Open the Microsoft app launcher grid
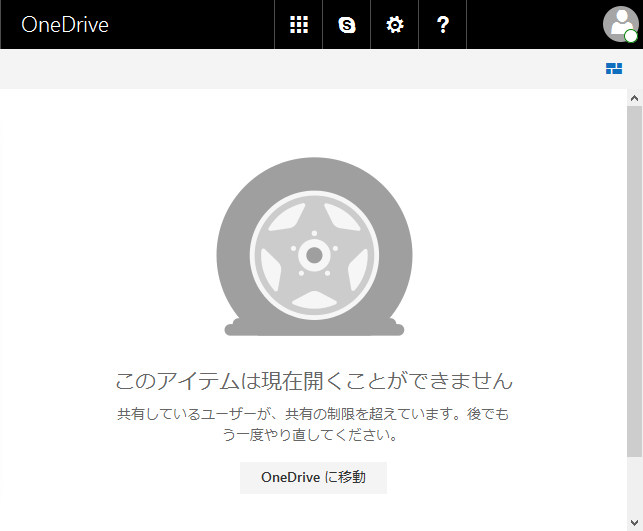This screenshot has width=643, height=531. coord(298,25)
